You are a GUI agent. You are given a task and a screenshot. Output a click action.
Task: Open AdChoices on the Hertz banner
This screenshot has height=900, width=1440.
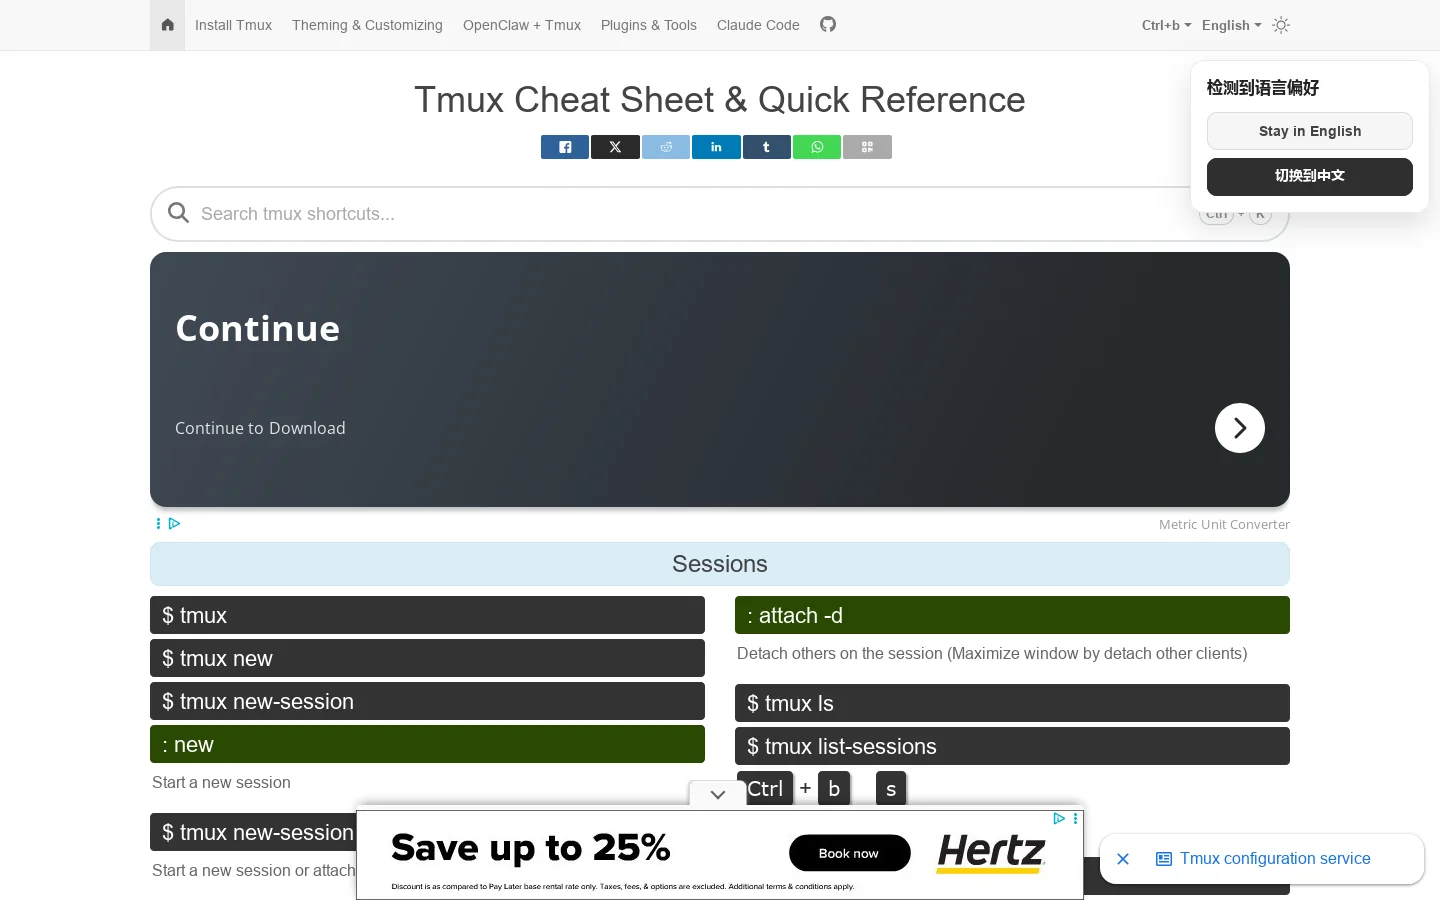(1059, 818)
